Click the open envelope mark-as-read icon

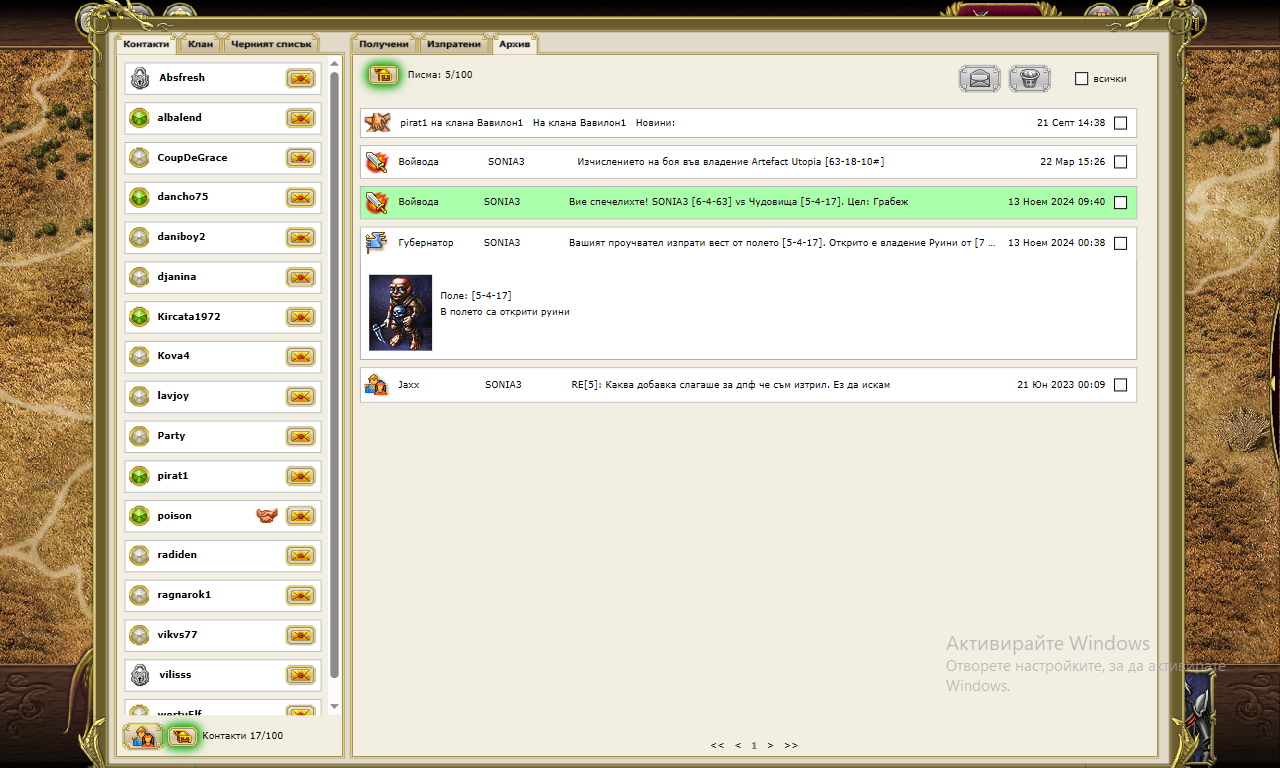click(x=979, y=78)
